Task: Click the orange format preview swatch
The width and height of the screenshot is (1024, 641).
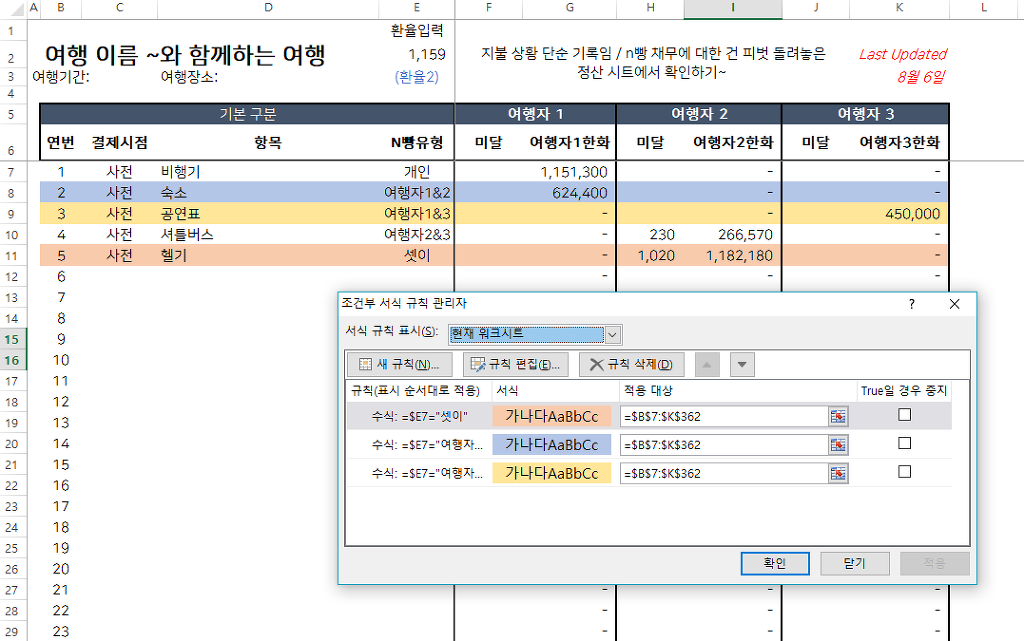Action: (x=551, y=416)
